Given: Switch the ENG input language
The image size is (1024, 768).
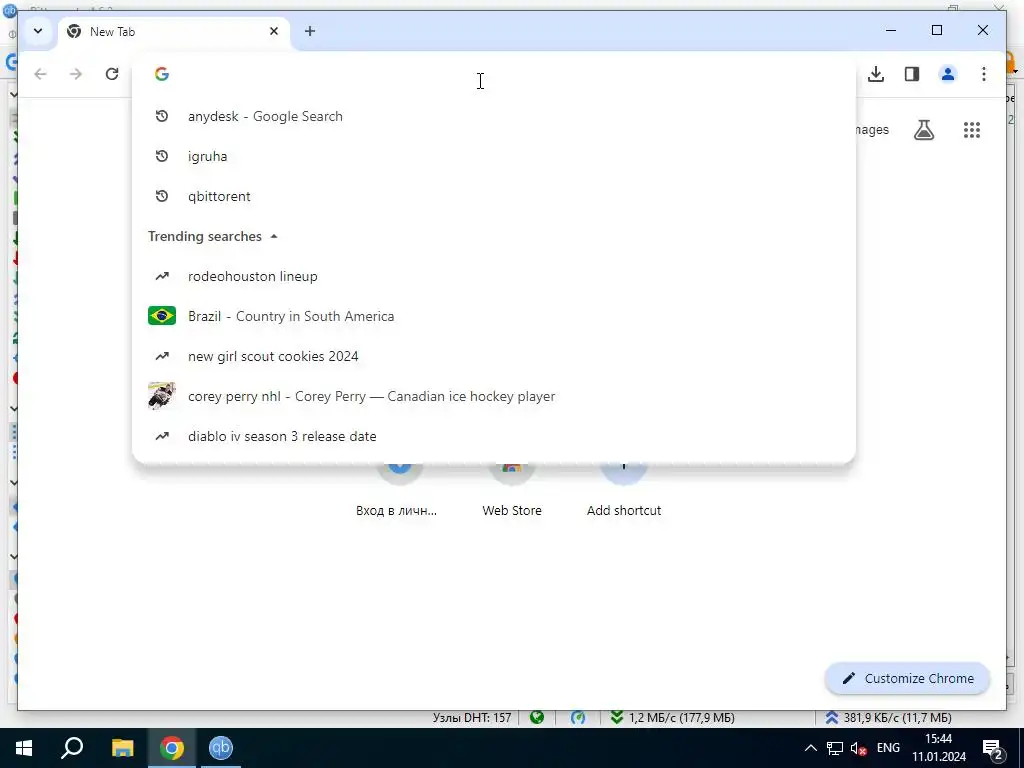Looking at the screenshot, I should [x=888, y=748].
